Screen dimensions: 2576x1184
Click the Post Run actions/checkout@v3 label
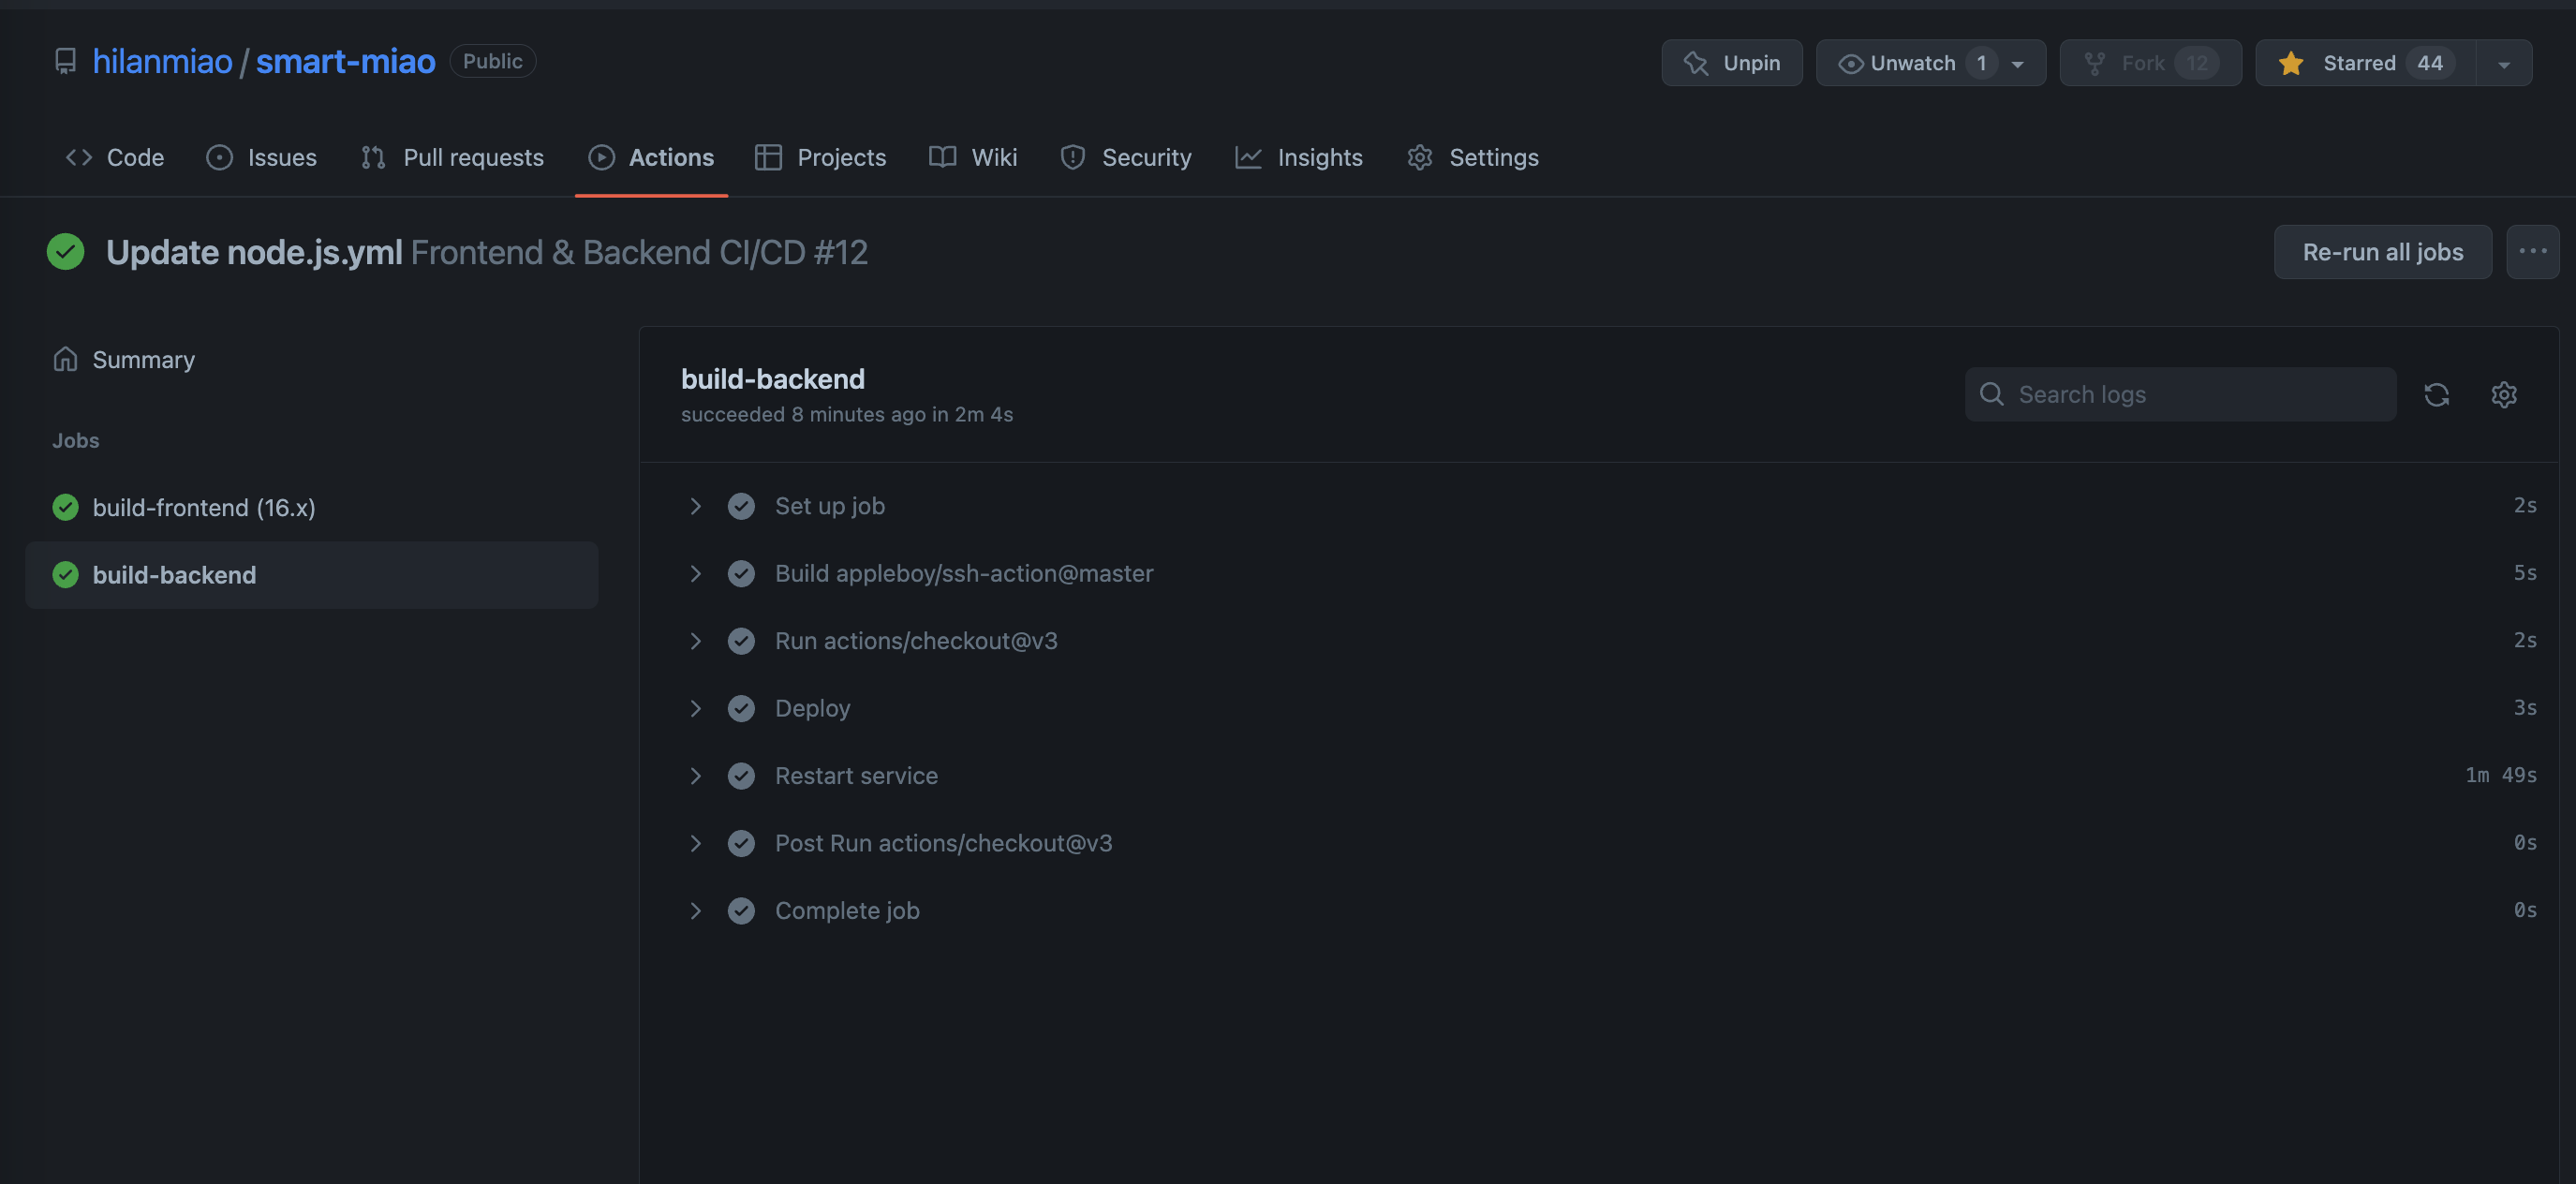943,843
